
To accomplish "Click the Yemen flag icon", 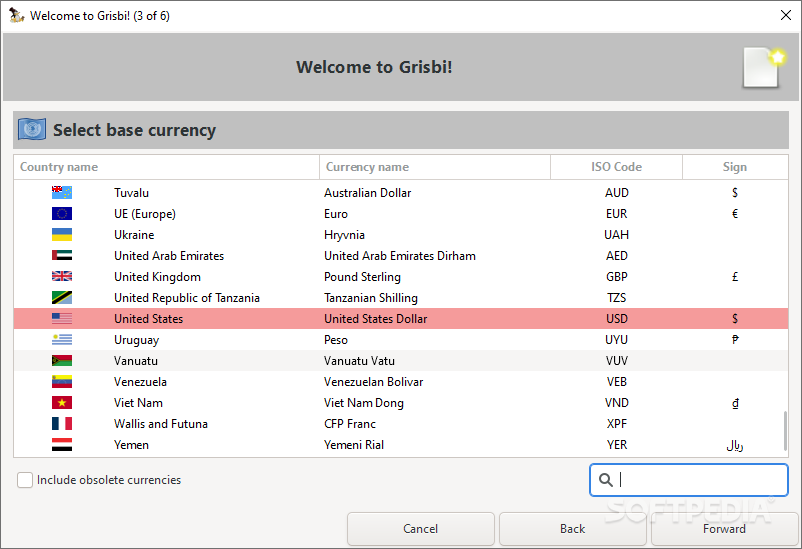I will pyautogui.click(x=62, y=444).
